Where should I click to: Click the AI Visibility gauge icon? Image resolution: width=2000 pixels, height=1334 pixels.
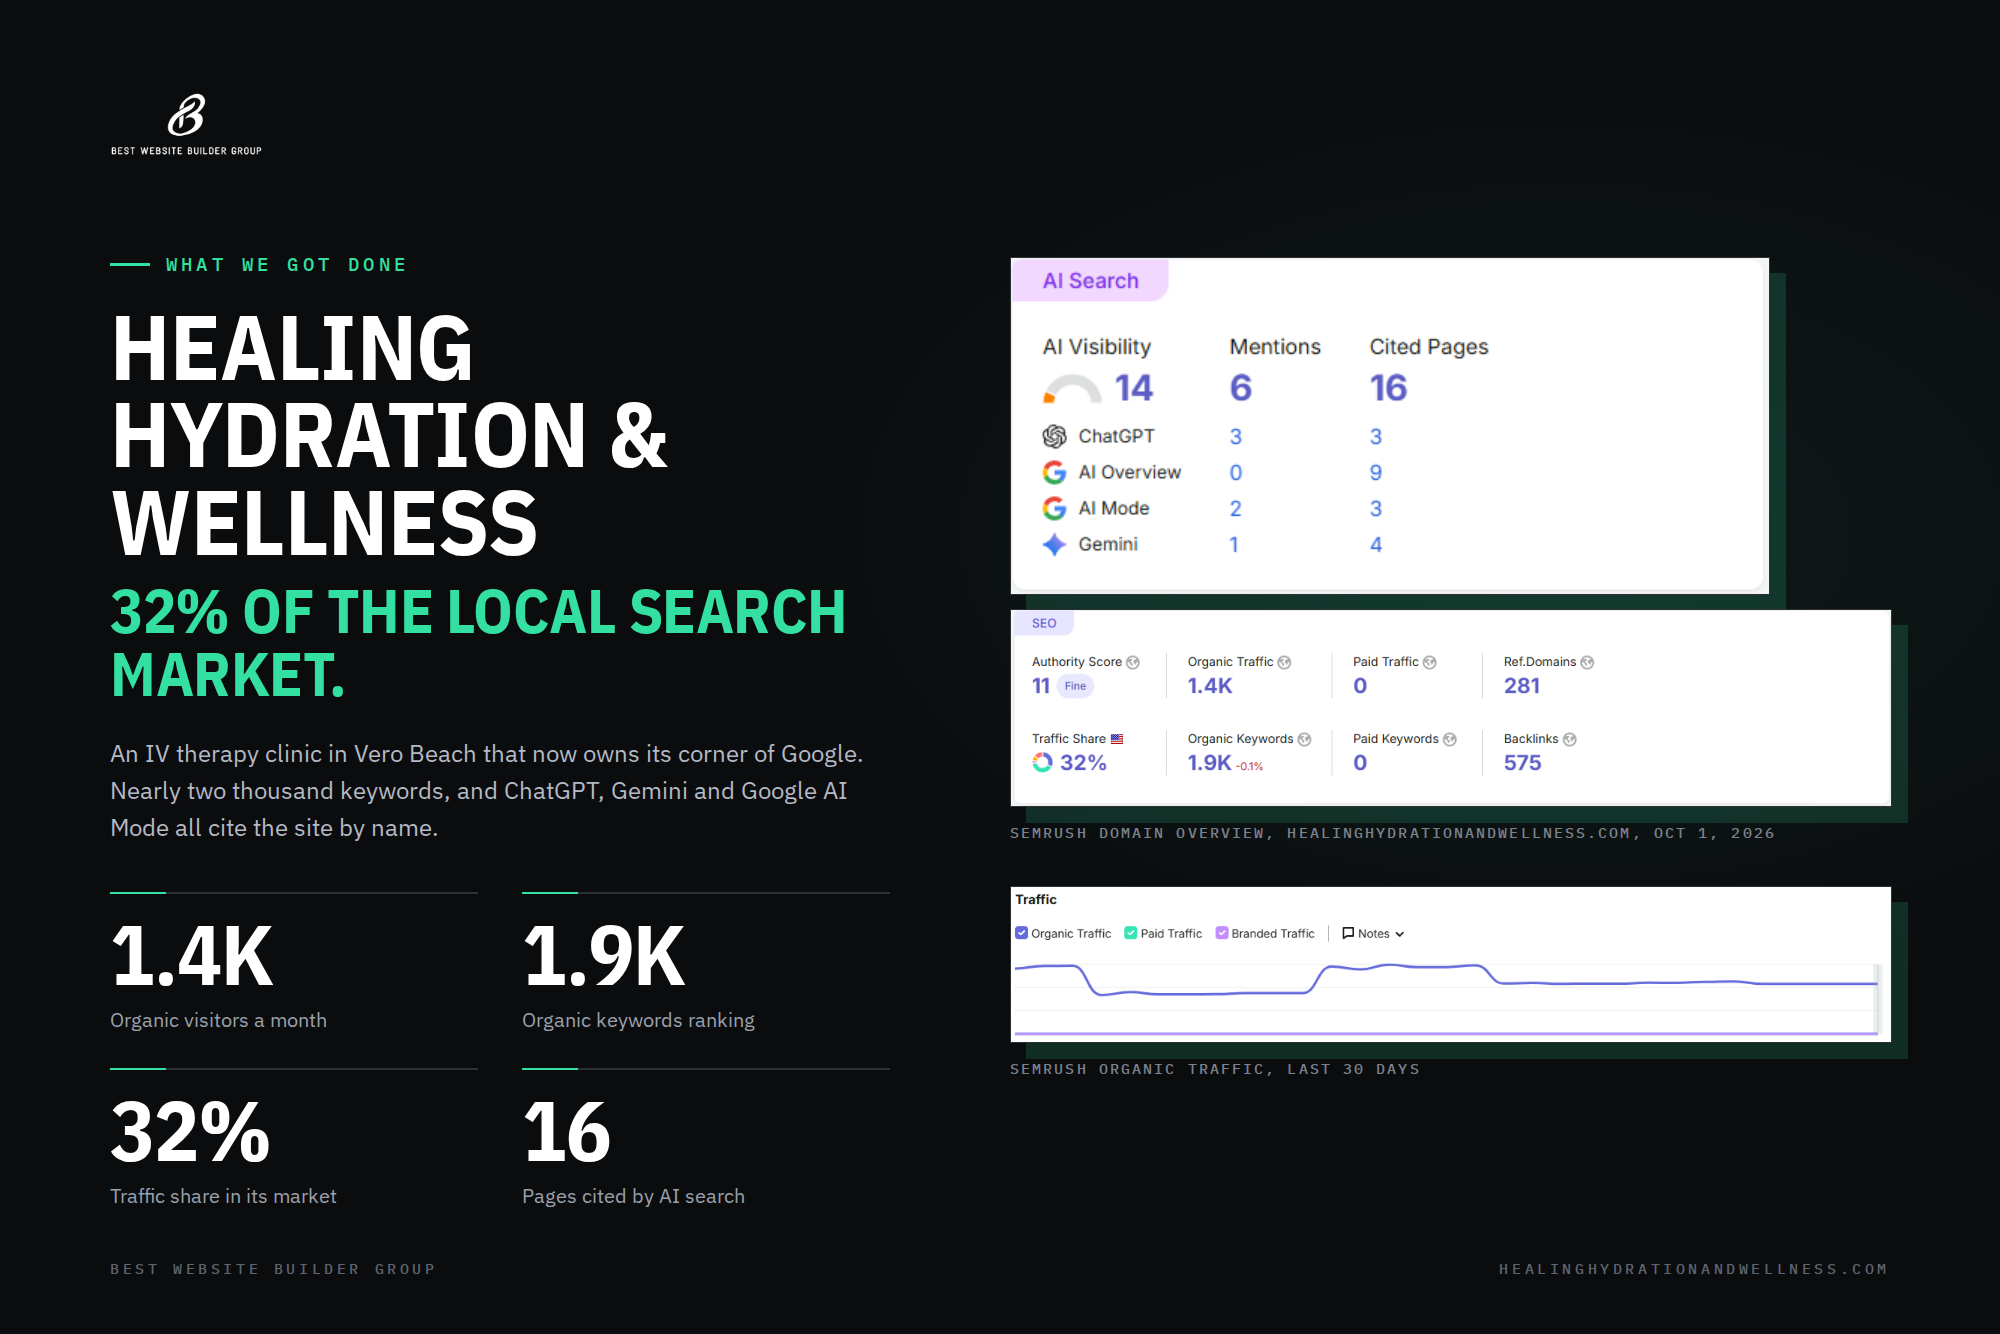point(1071,389)
